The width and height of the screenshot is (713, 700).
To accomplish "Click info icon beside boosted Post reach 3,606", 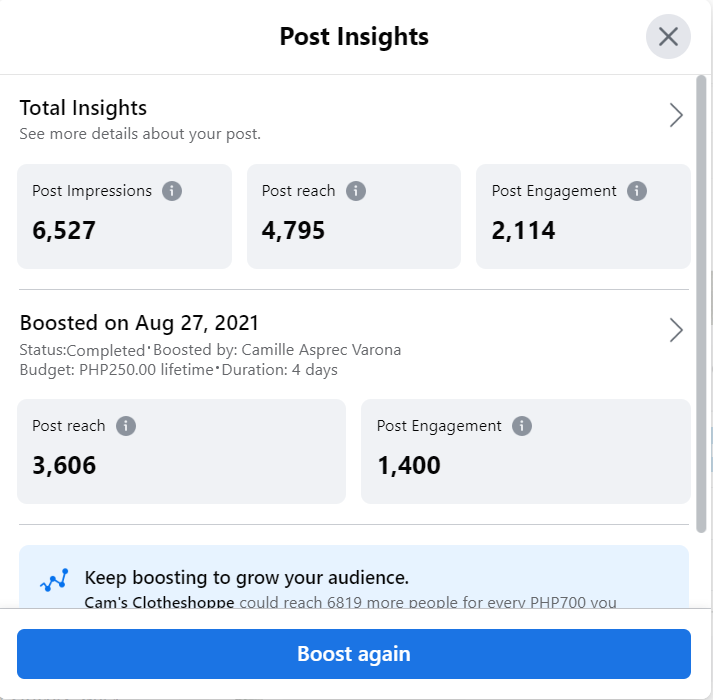I will (x=125, y=426).
